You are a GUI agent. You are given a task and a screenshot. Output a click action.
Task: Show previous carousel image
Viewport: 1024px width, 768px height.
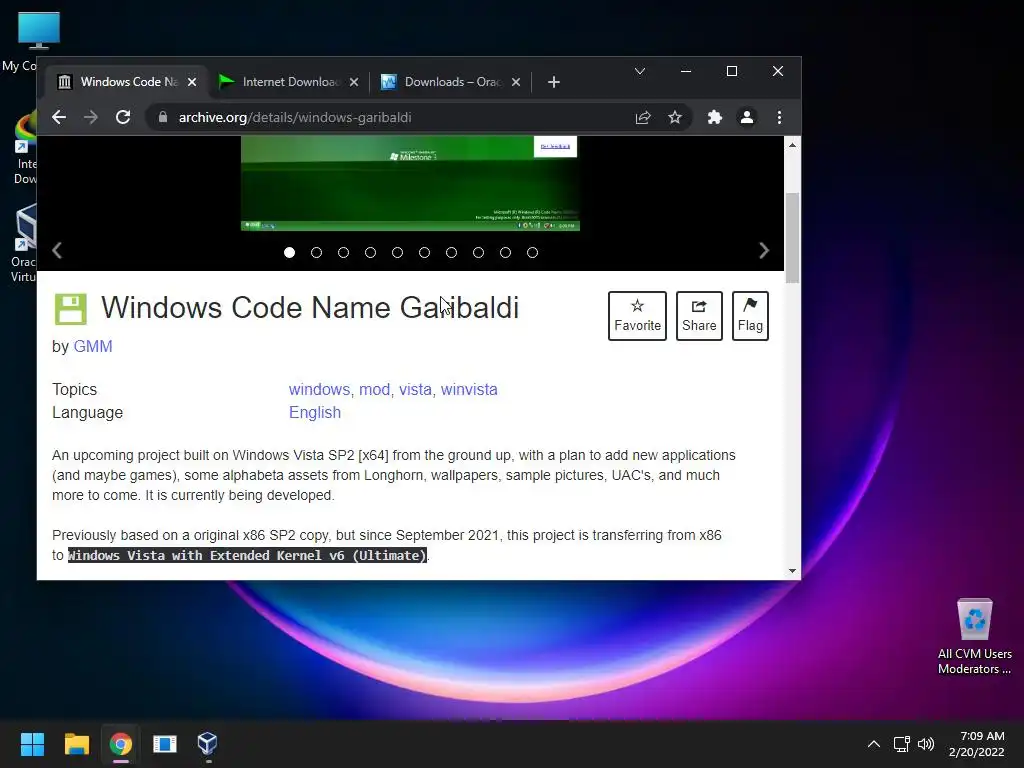pos(57,251)
